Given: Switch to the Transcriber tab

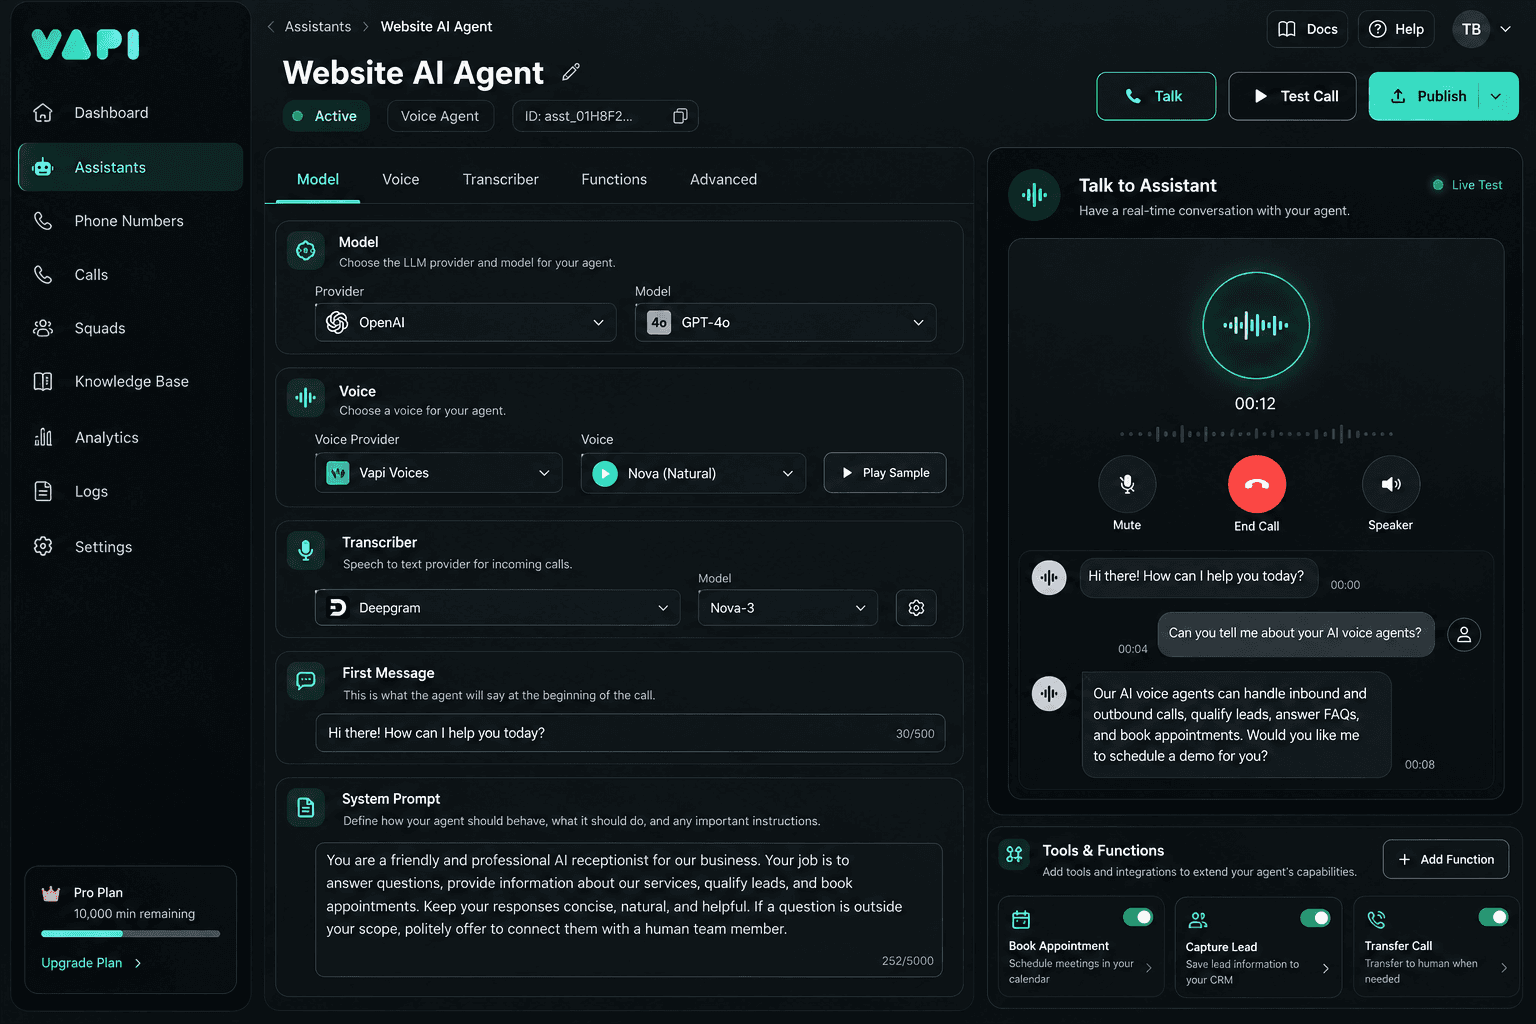Looking at the screenshot, I should click(x=501, y=179).
